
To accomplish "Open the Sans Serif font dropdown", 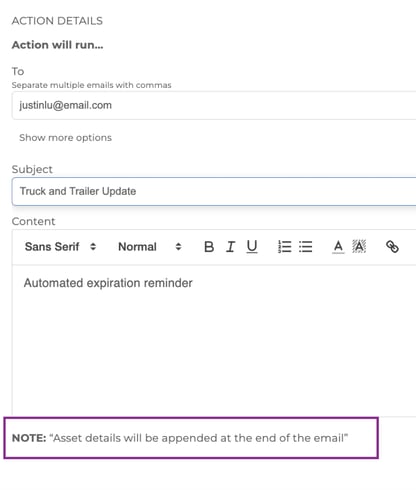I will coord(60,247).
